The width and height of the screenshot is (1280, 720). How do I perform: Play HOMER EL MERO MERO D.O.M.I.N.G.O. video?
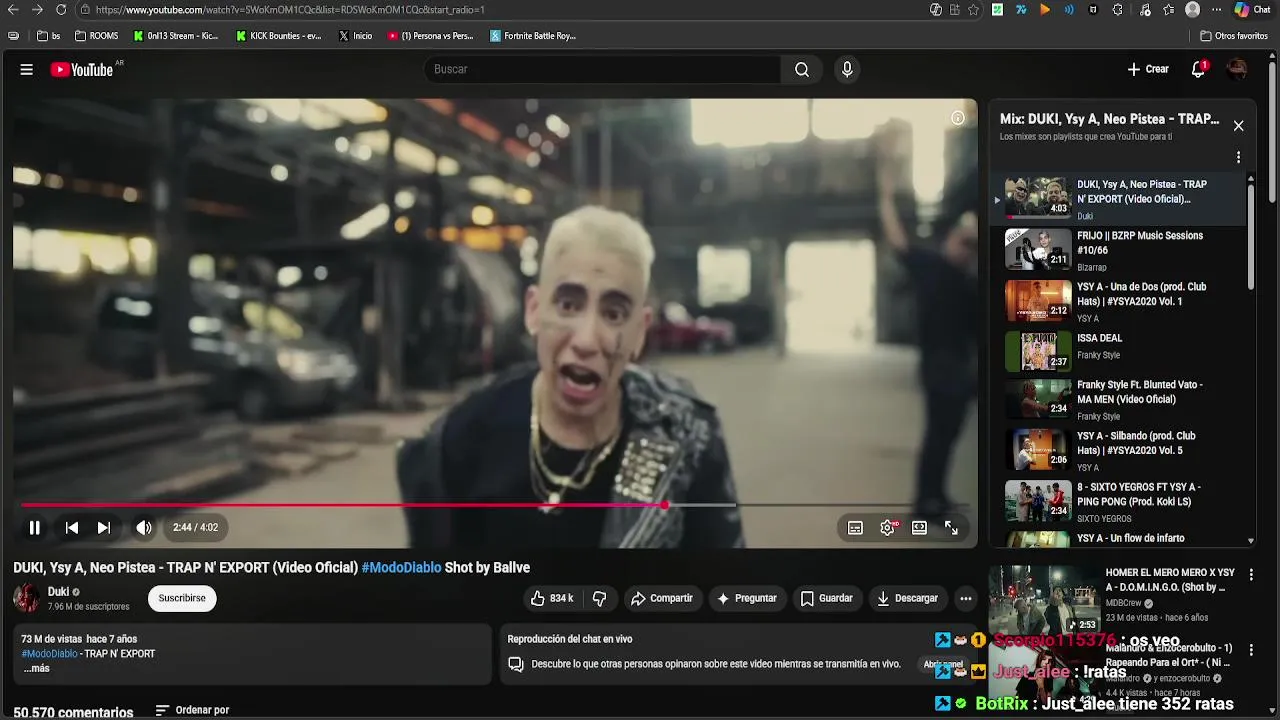tap(1044, 598)
